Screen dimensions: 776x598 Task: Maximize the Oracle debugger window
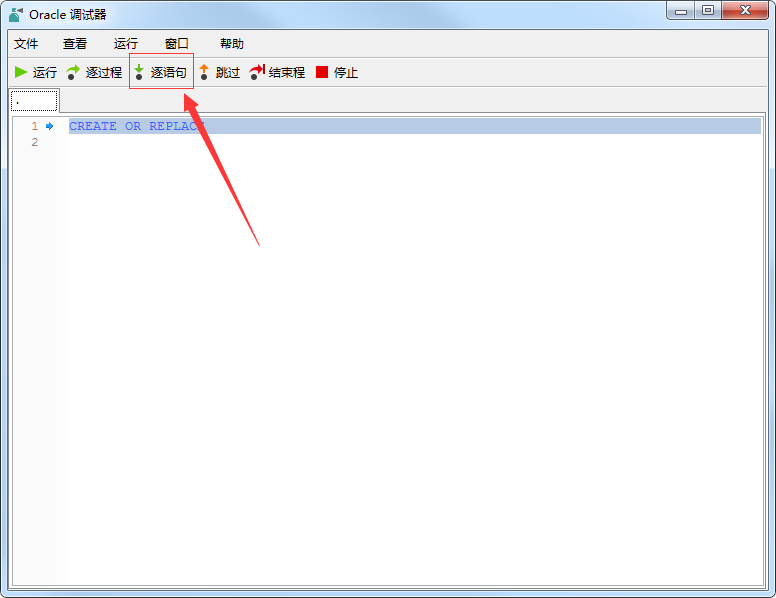pyautogui.click(x=708, y=10)
